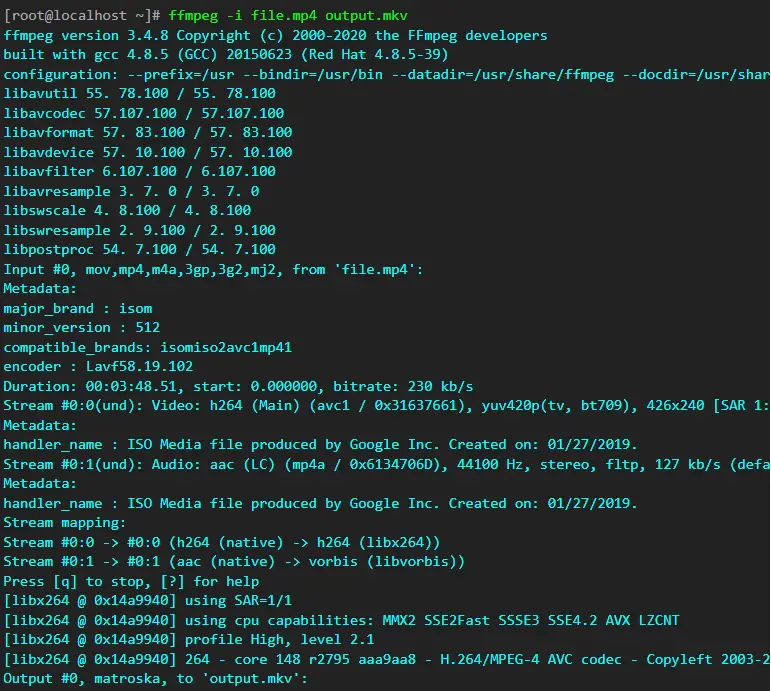Click the 'libavdevice 57. 10.100' line
Screen dimensions: 771x691
coord(148,152)
